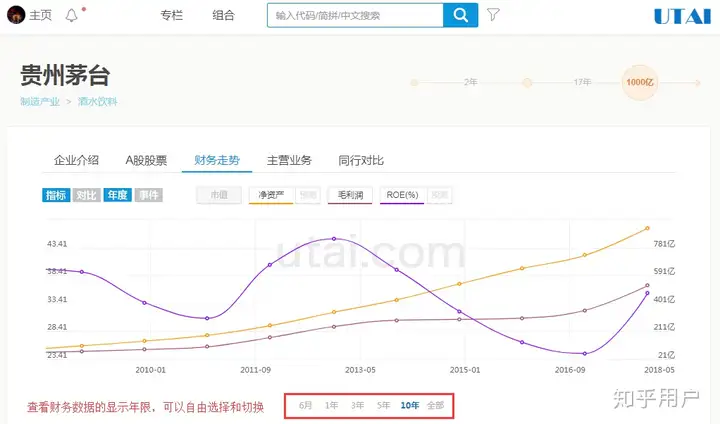Switch to the A股股票 tab

coord(146,160)
